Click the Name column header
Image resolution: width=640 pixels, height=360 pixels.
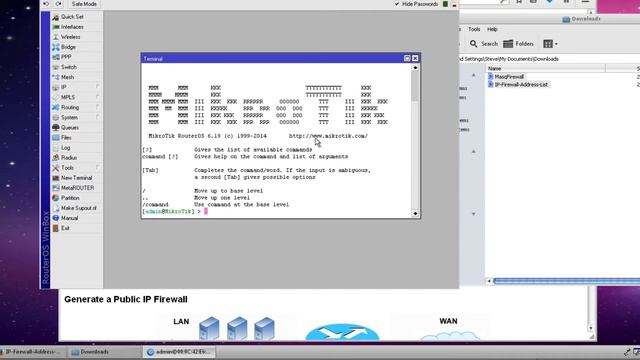point(545,69)
